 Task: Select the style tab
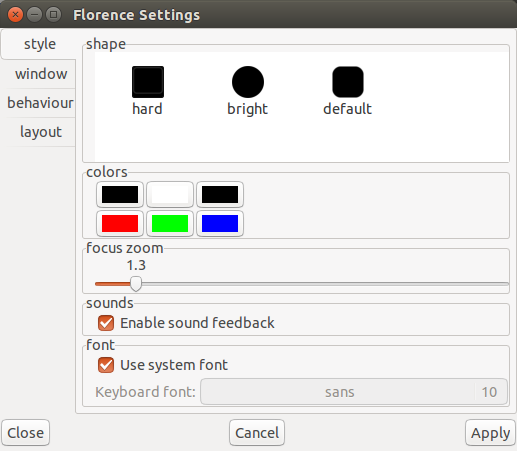coord(40,44)
